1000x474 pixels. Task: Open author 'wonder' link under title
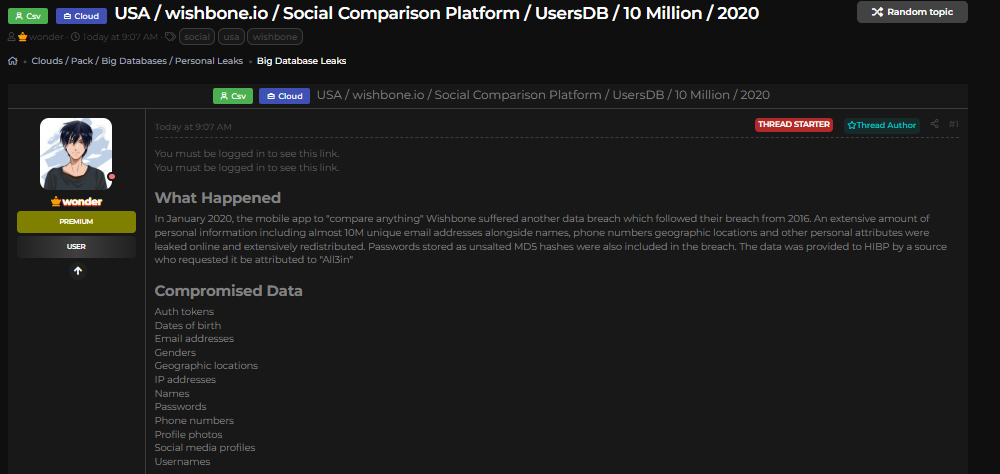48,37
